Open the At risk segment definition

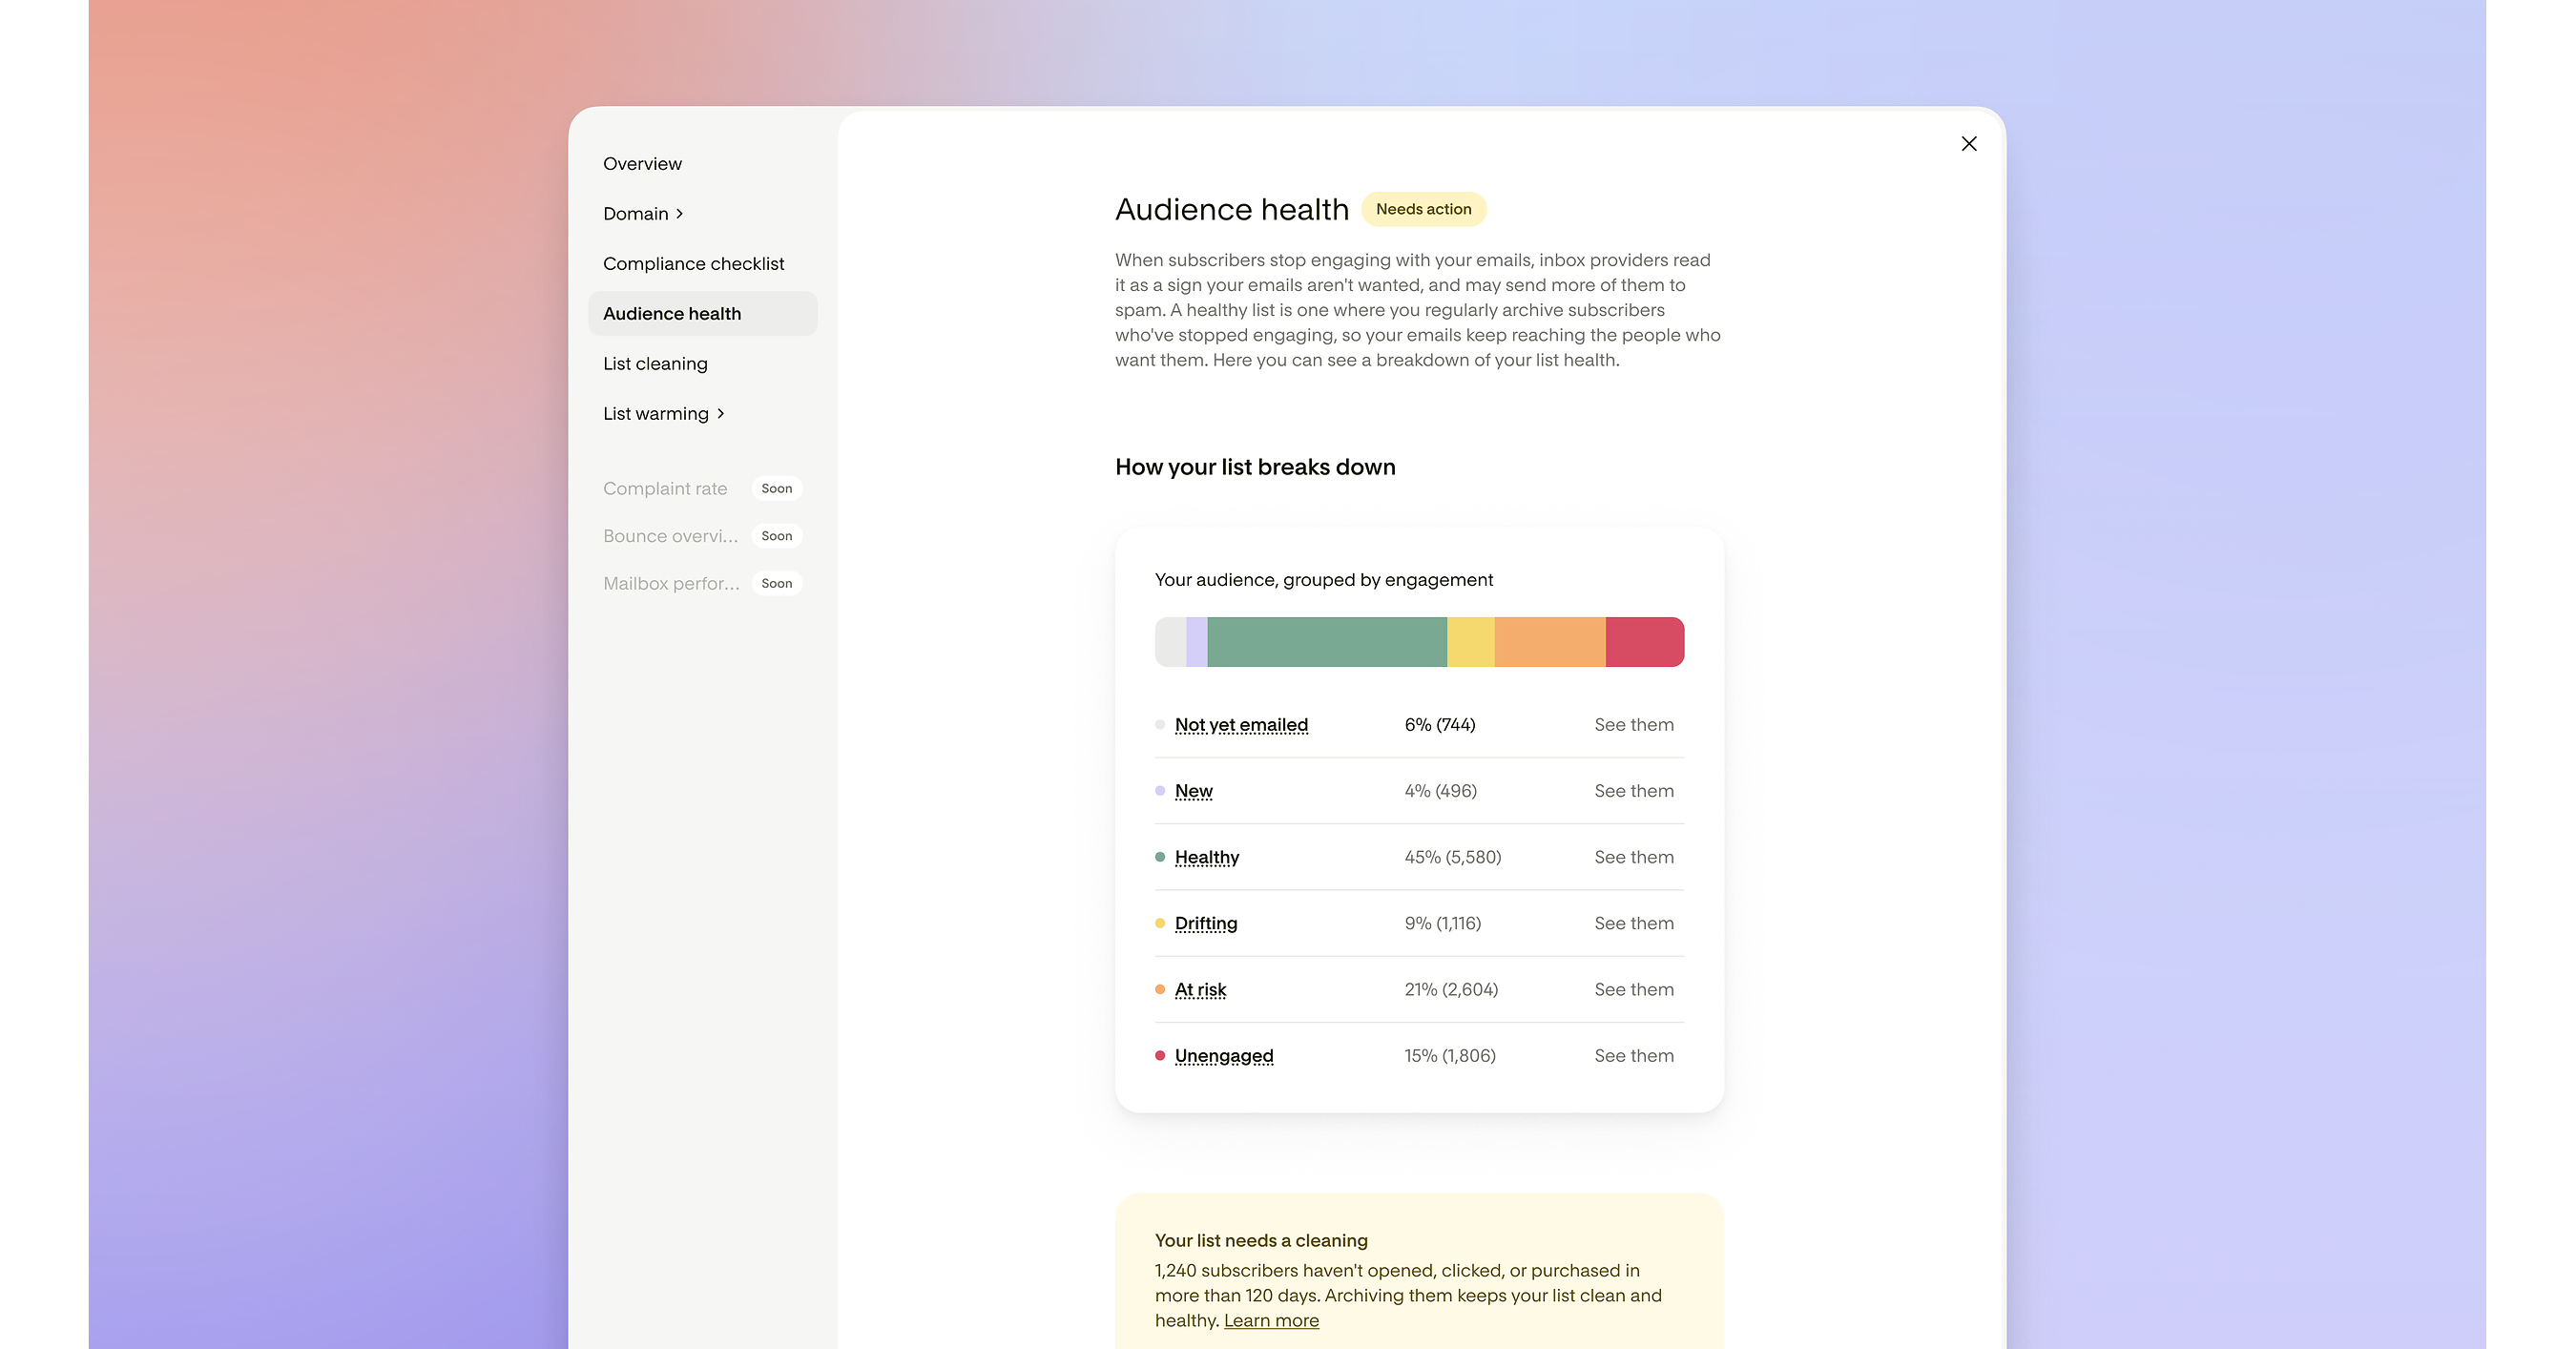(x=1200, y=989)
